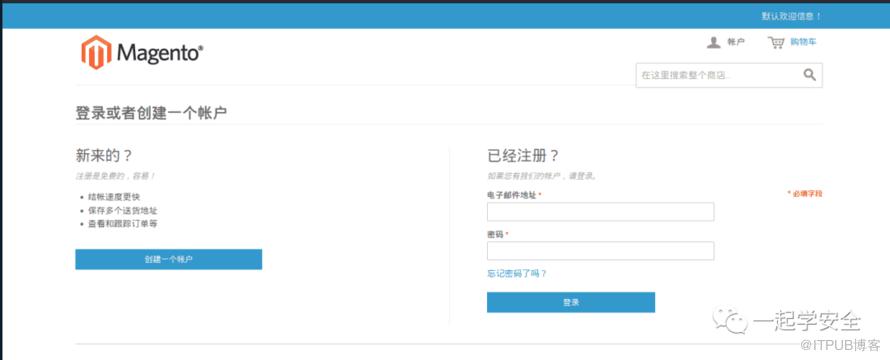Select the 查看和跟踪订单等 list item
Viewport: 890px width, 360px height.
(x=123, y=224)
